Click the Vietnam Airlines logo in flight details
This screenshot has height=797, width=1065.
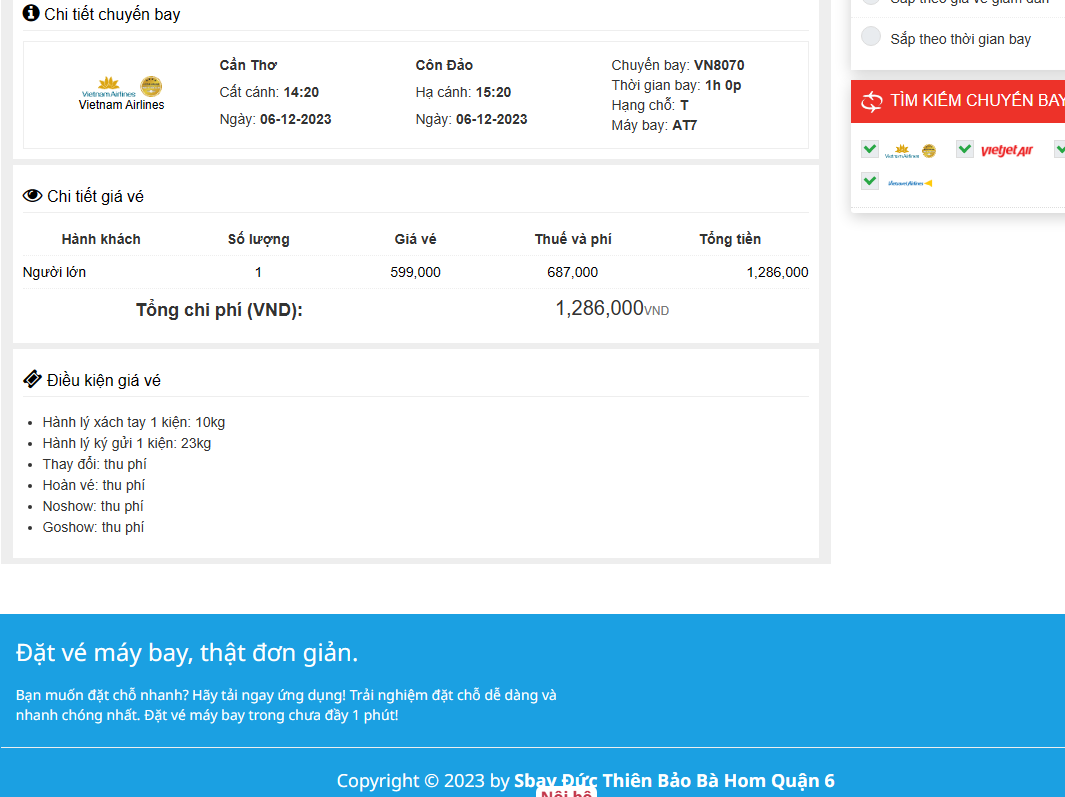[121, 92]
